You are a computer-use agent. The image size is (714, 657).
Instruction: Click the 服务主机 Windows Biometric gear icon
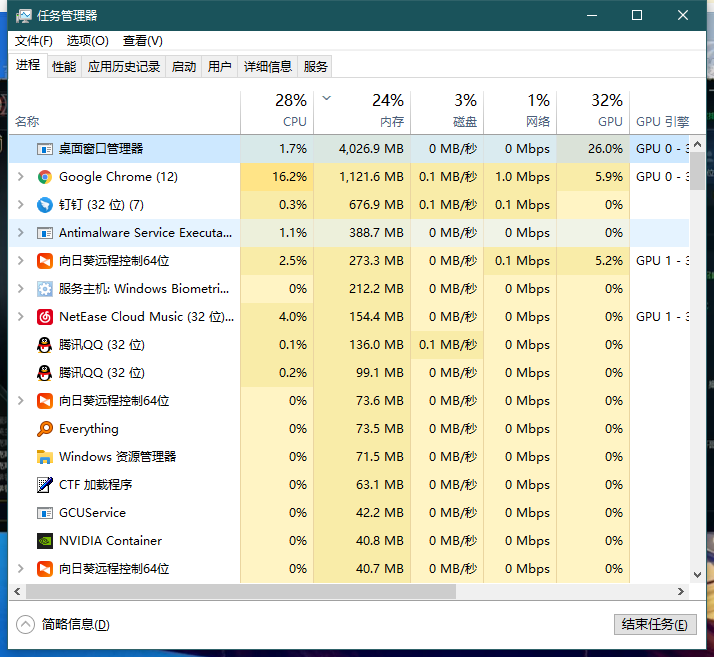pos(45,289)
